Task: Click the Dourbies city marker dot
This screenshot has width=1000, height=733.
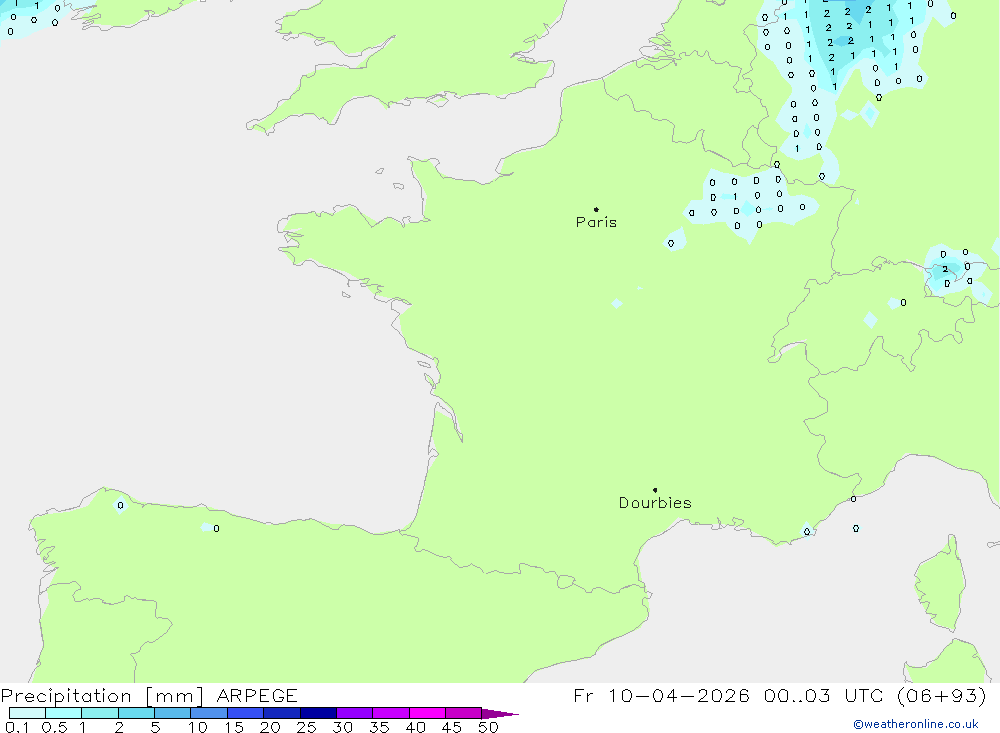Action: [655, 490]
